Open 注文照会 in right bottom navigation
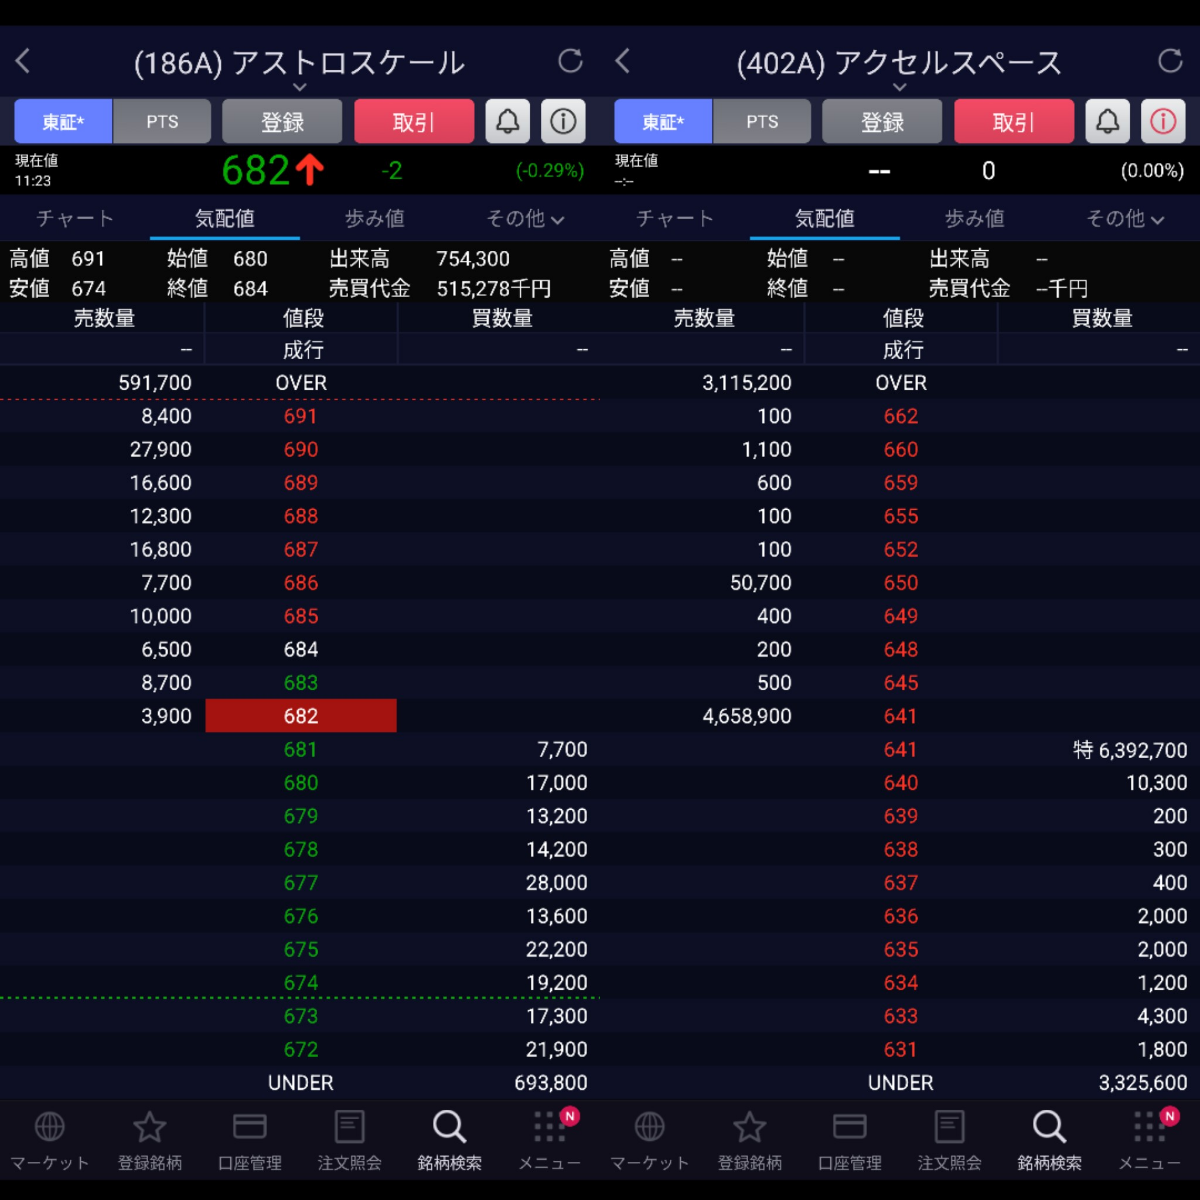1200x1200 pixels. click(949, 1140)
